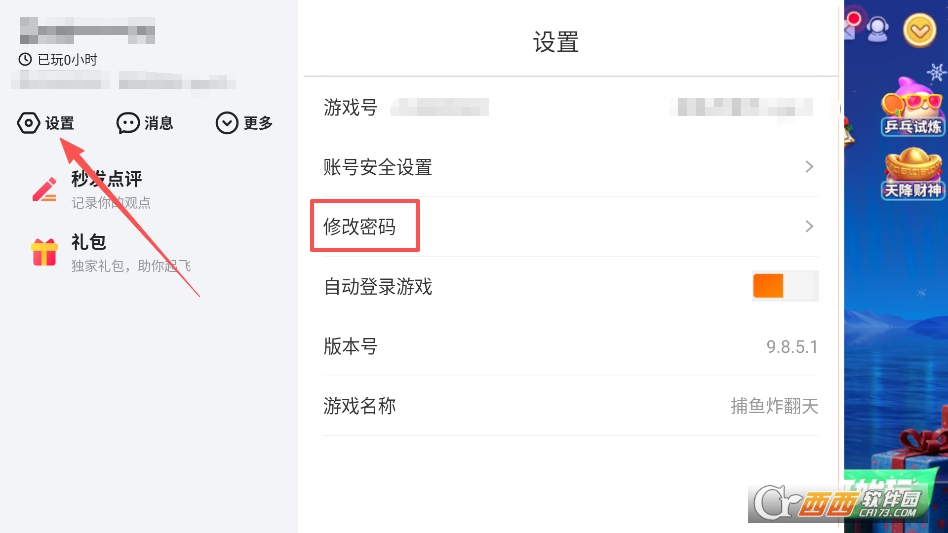
Task: Click the 秒发点评 title link
Action: click(107, 179)
